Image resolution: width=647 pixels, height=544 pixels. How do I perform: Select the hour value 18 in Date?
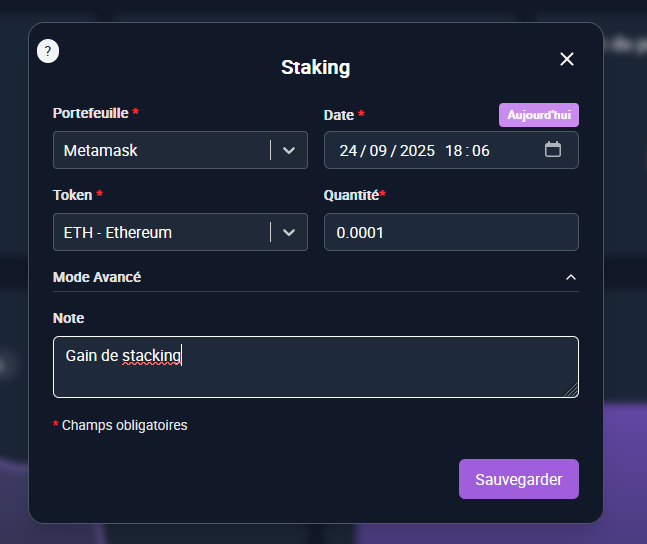[454, 151]
